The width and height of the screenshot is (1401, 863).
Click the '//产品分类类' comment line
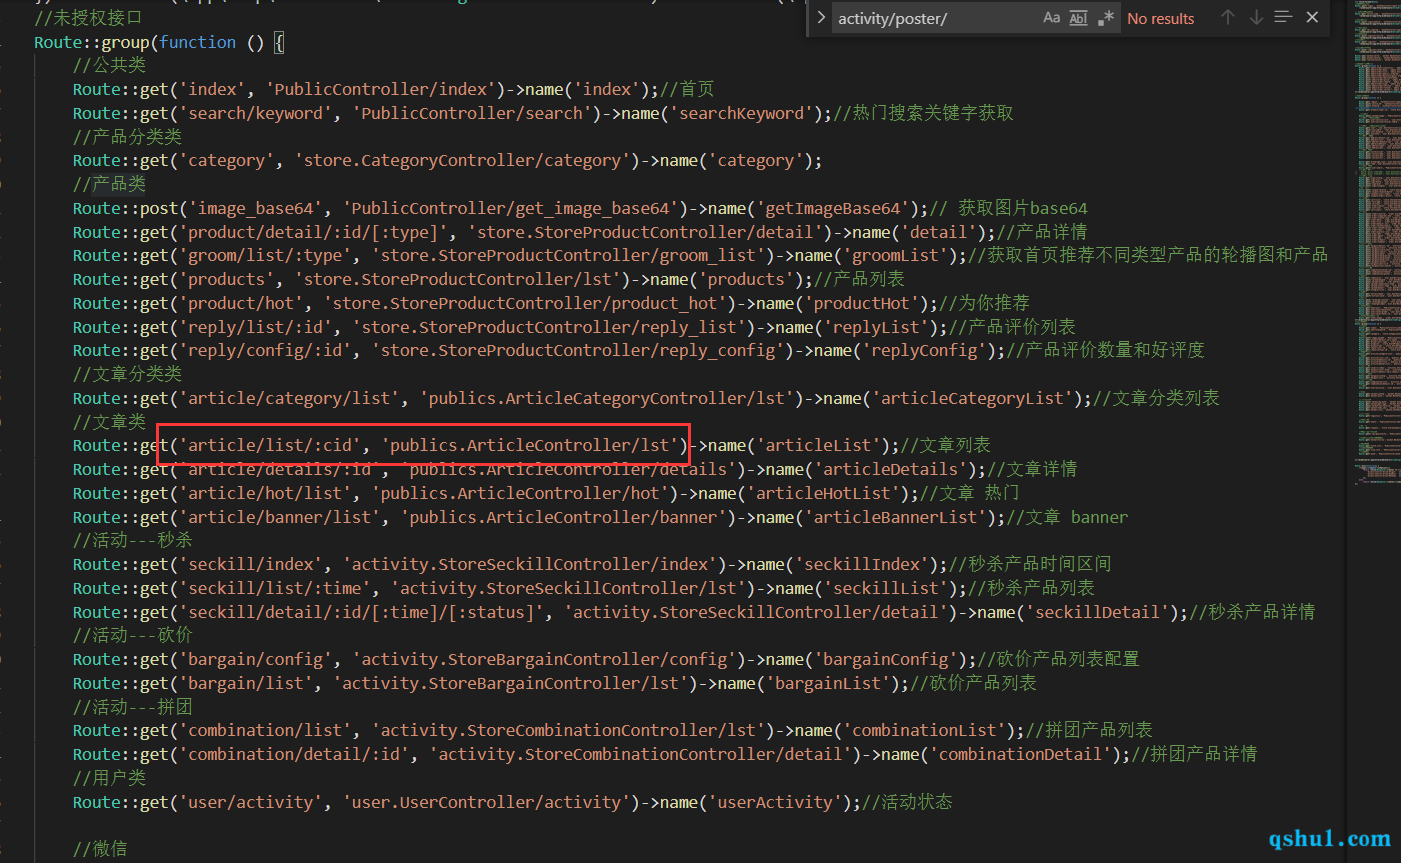[x=127, y=137]
